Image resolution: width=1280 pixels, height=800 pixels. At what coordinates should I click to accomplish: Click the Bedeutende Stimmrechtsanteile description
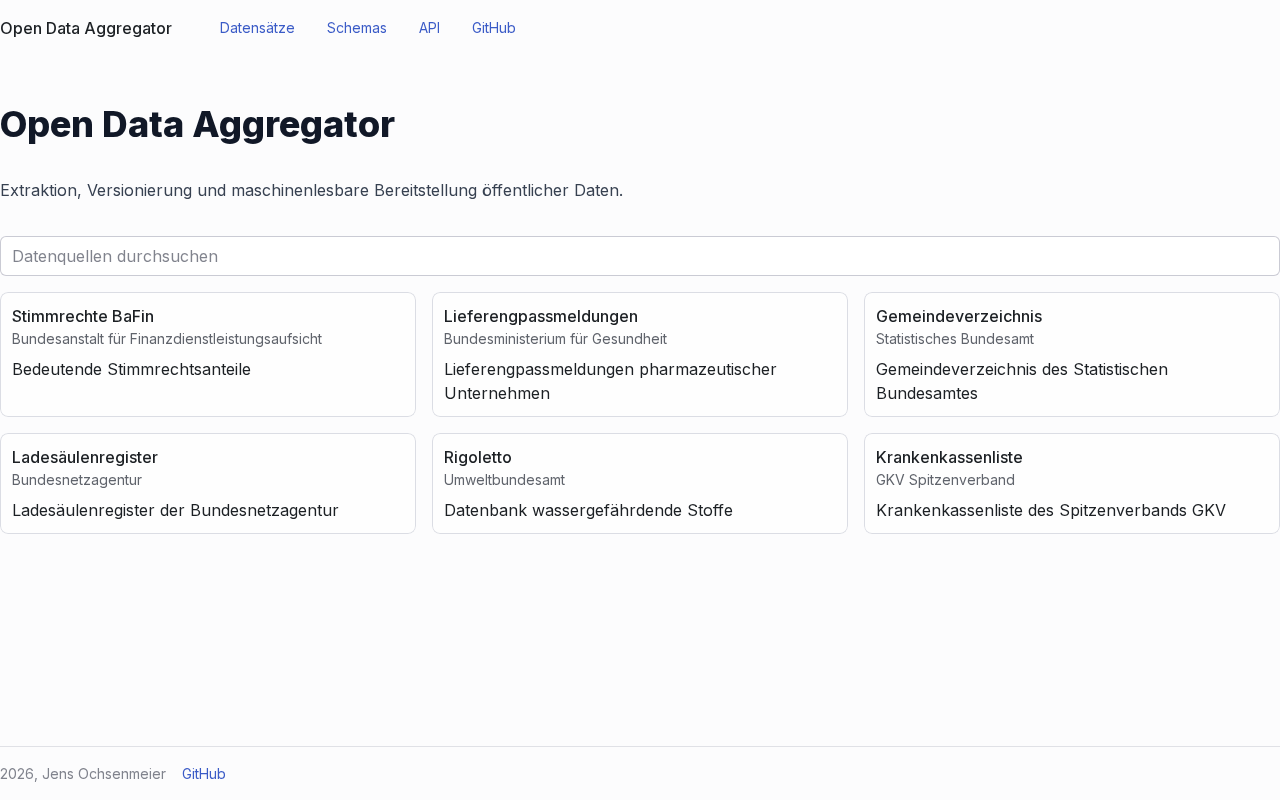[131, 369]
